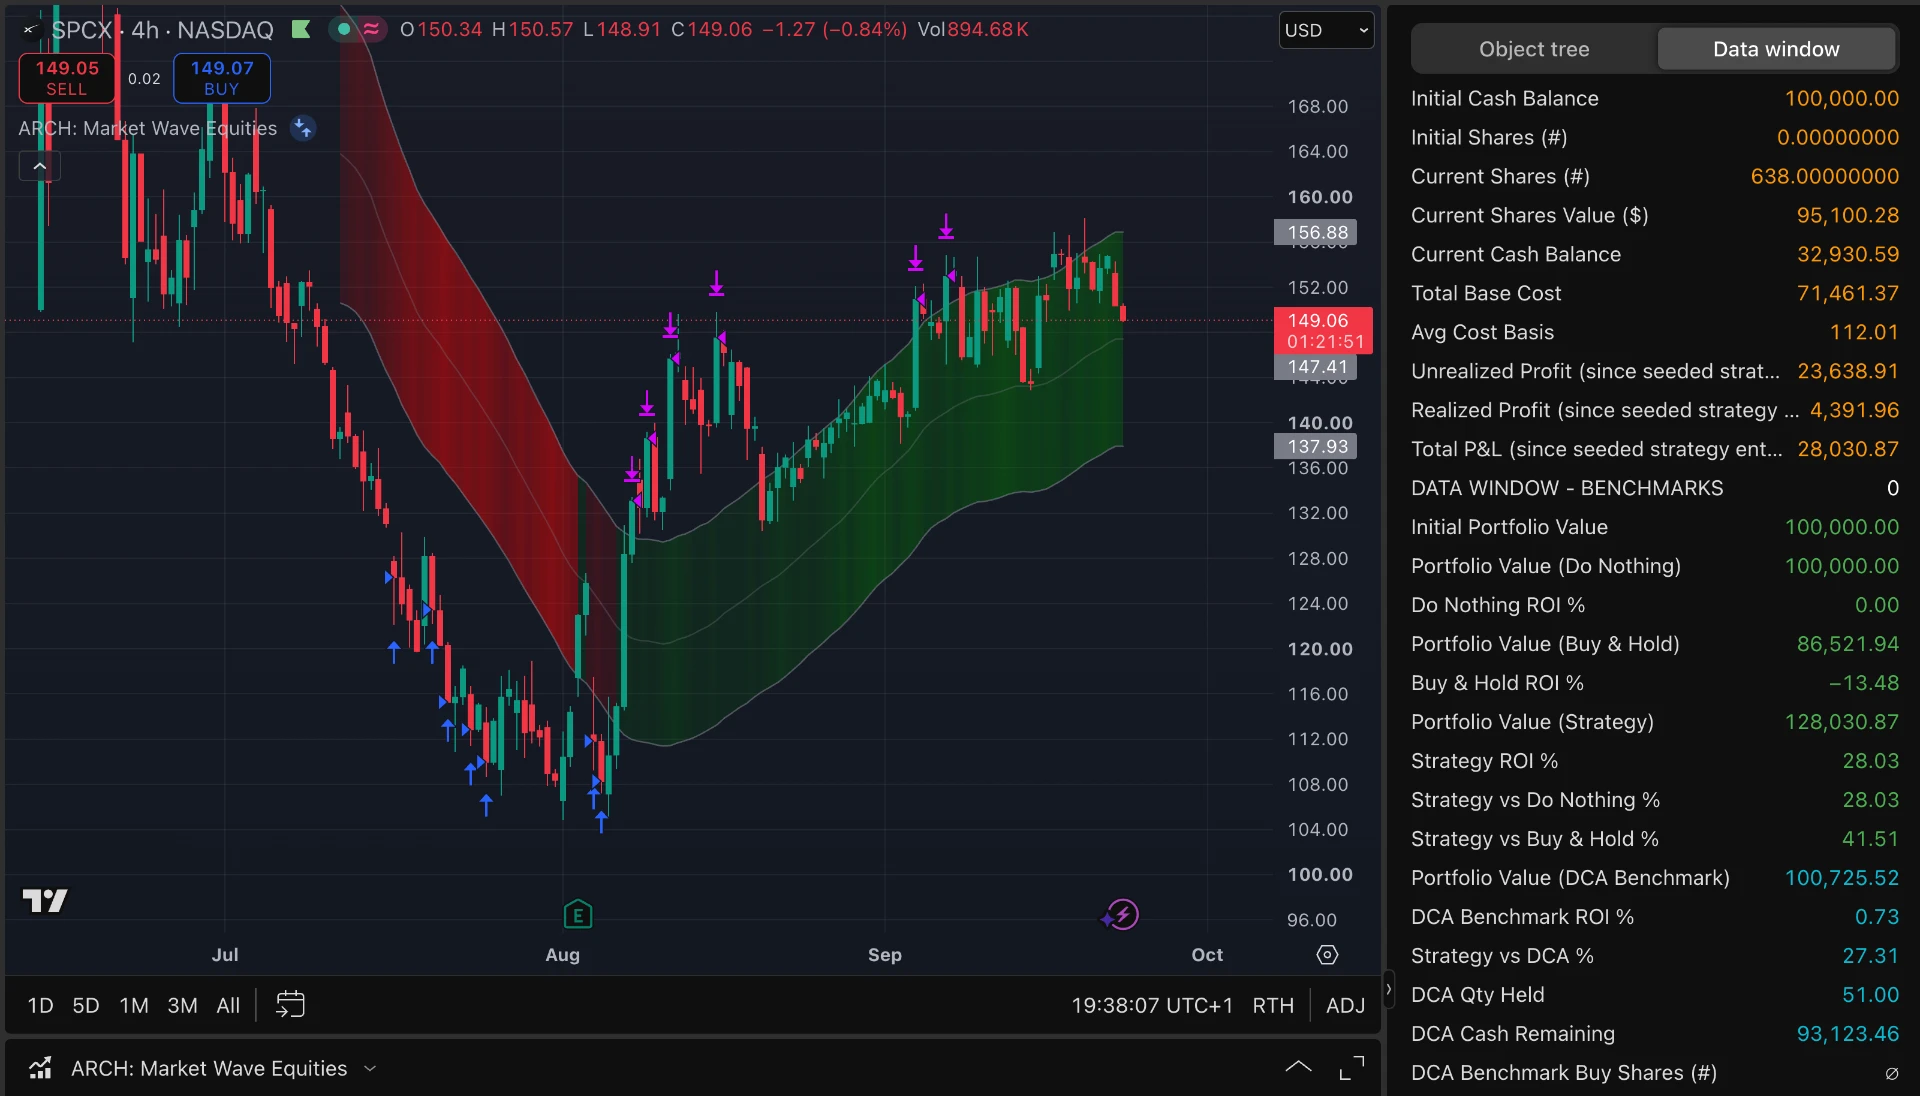Click the 147.41 price axis label

coord(1315,367)
